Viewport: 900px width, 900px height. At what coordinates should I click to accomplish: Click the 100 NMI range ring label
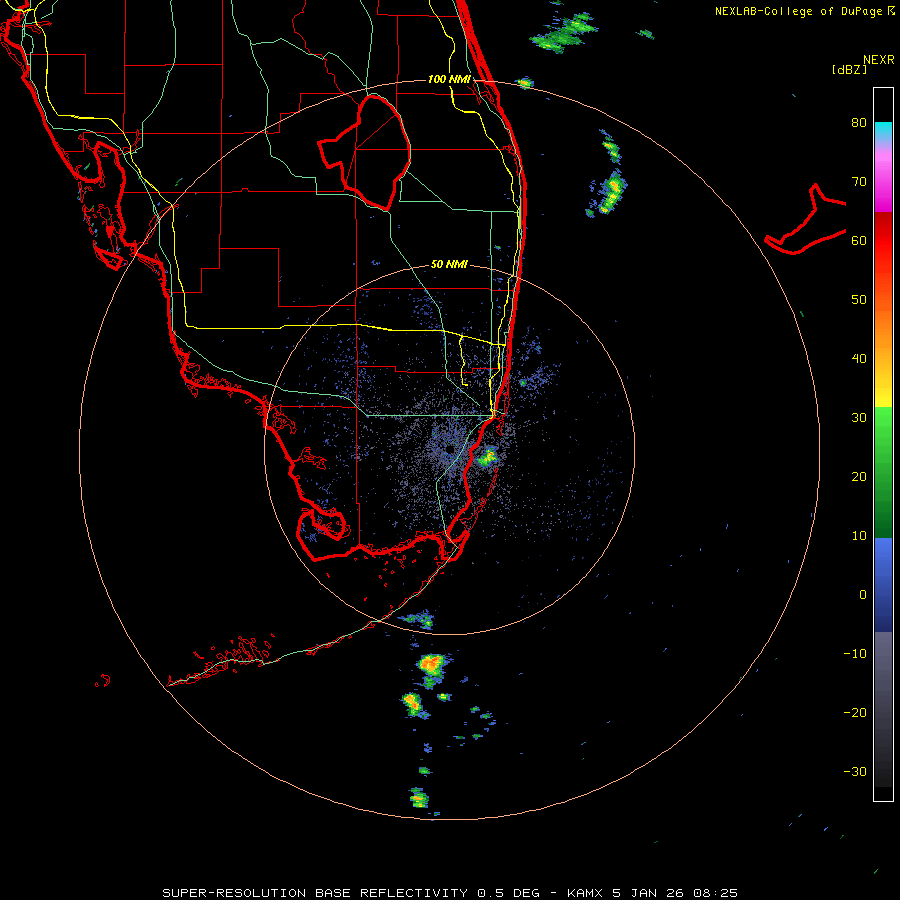tap(449, 79)
